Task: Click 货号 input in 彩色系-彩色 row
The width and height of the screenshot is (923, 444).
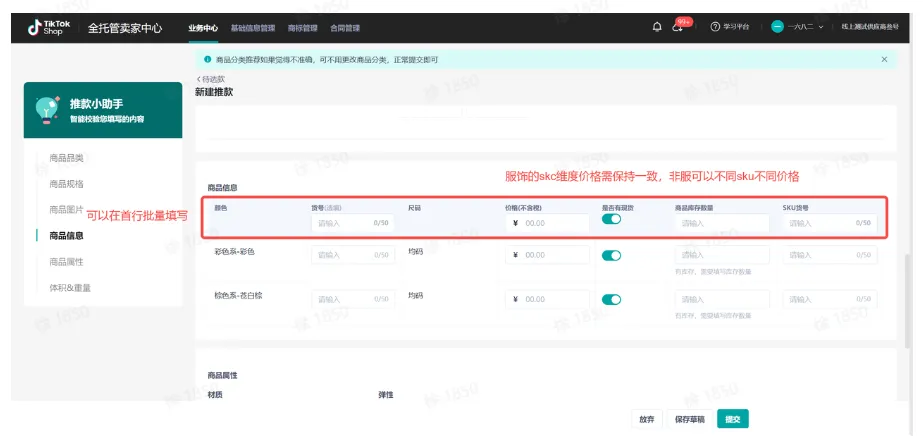Action: click(353, 255)
